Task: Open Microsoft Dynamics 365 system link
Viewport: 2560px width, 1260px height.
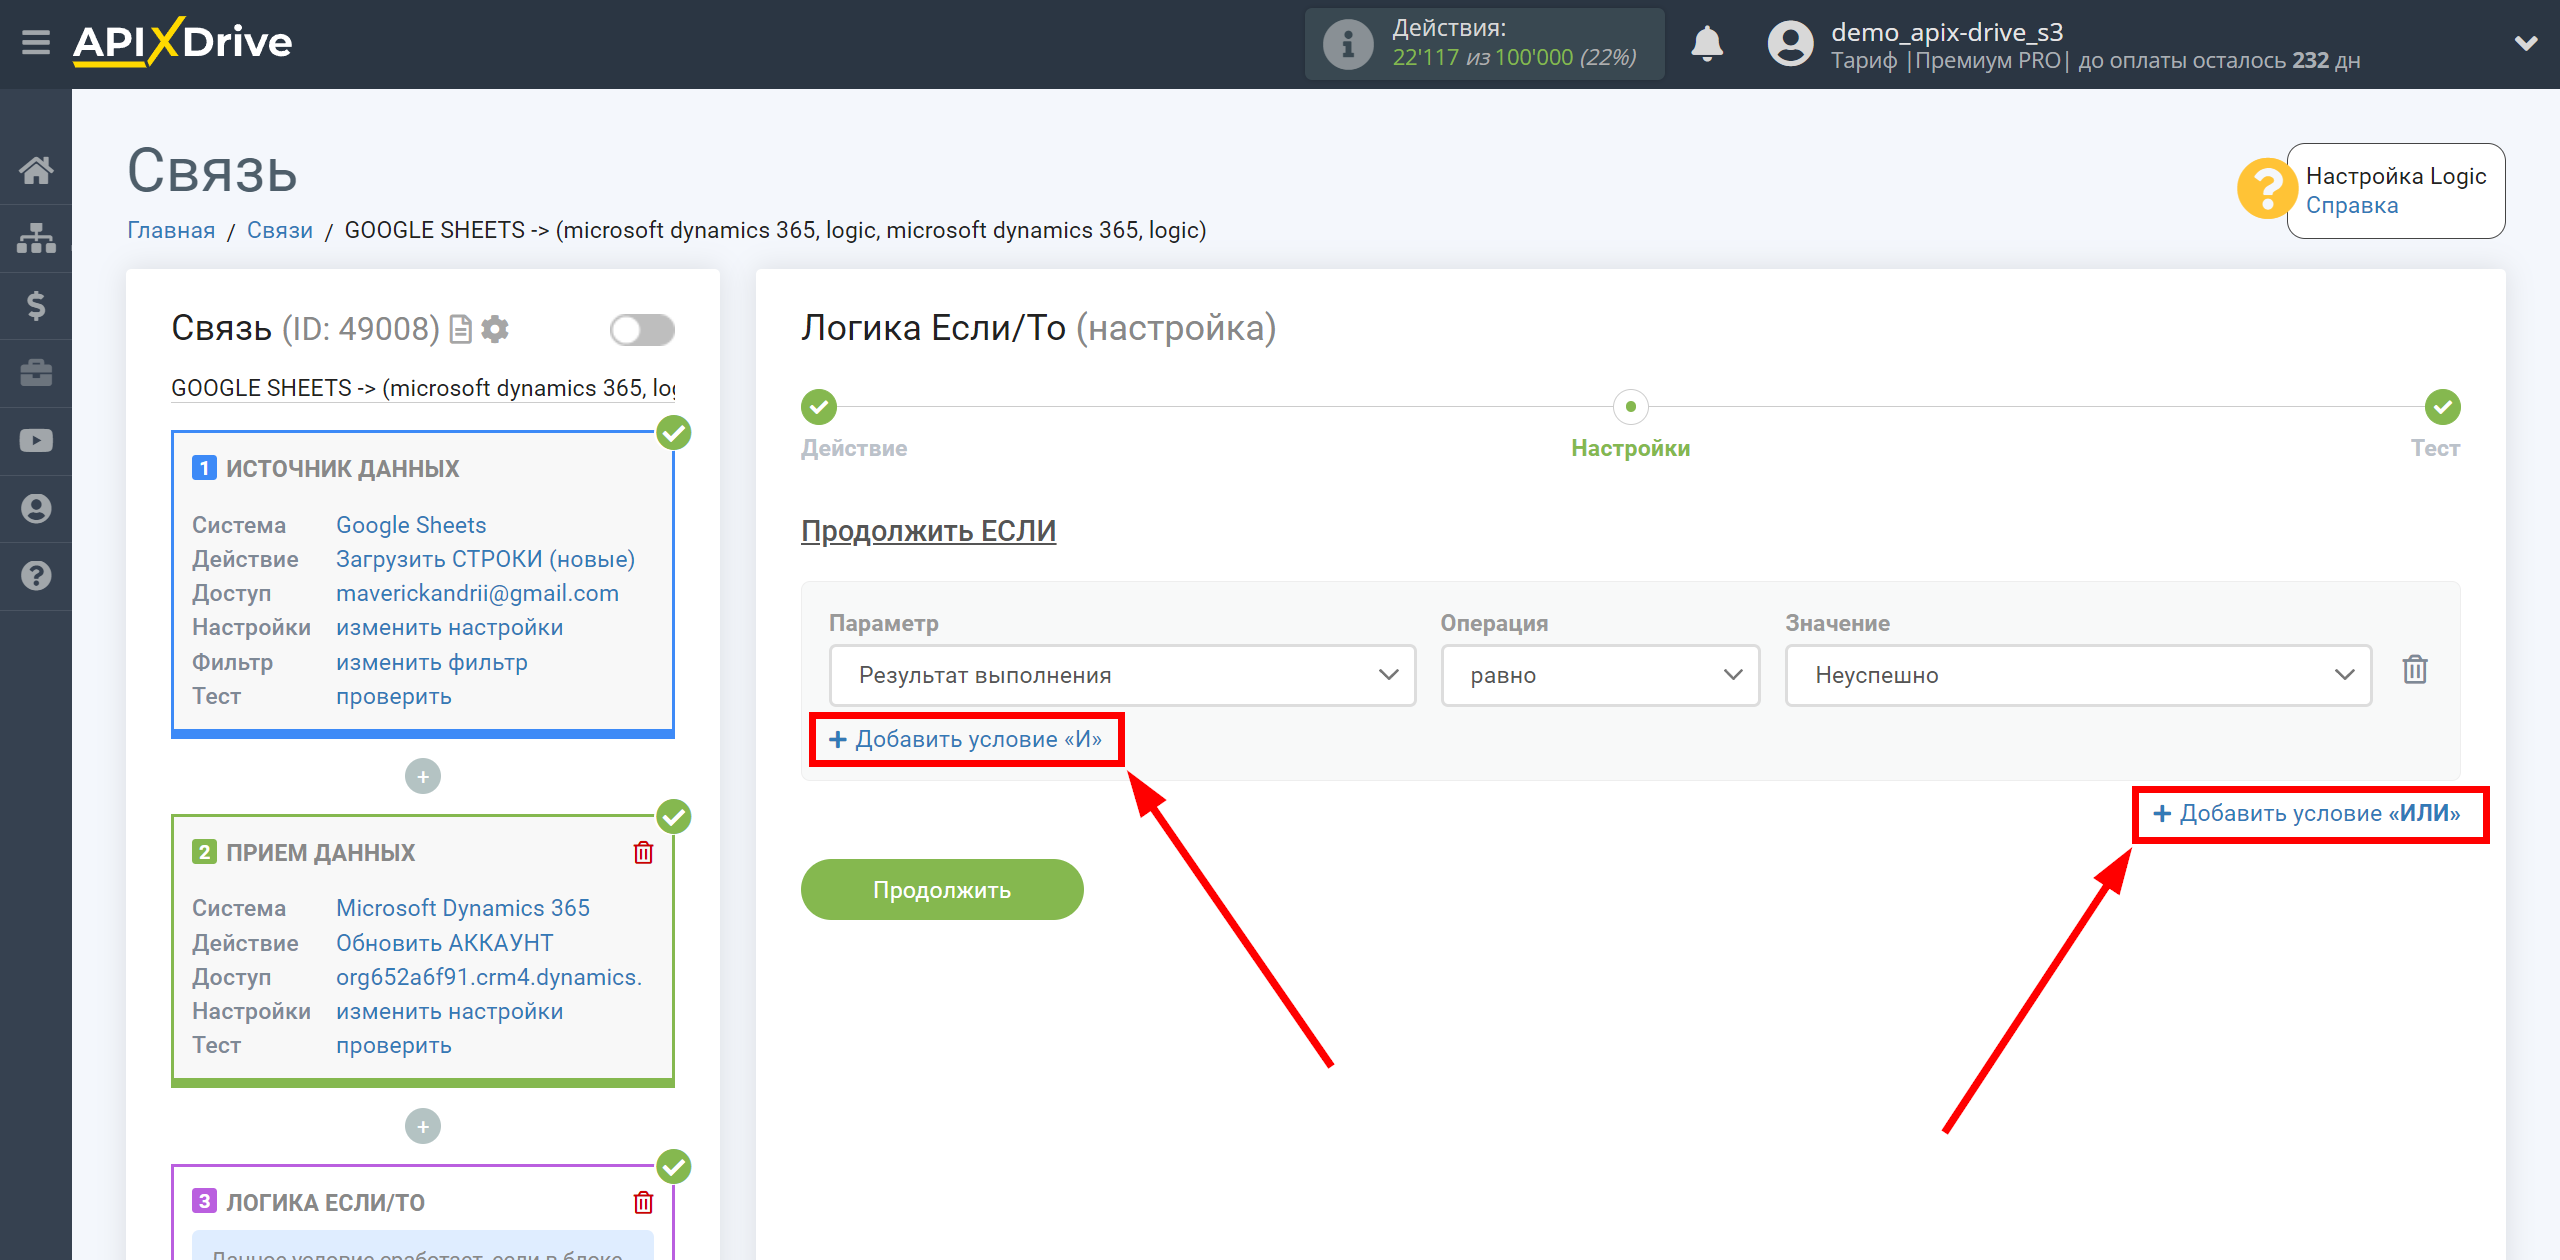Action: tap(462, 908)
